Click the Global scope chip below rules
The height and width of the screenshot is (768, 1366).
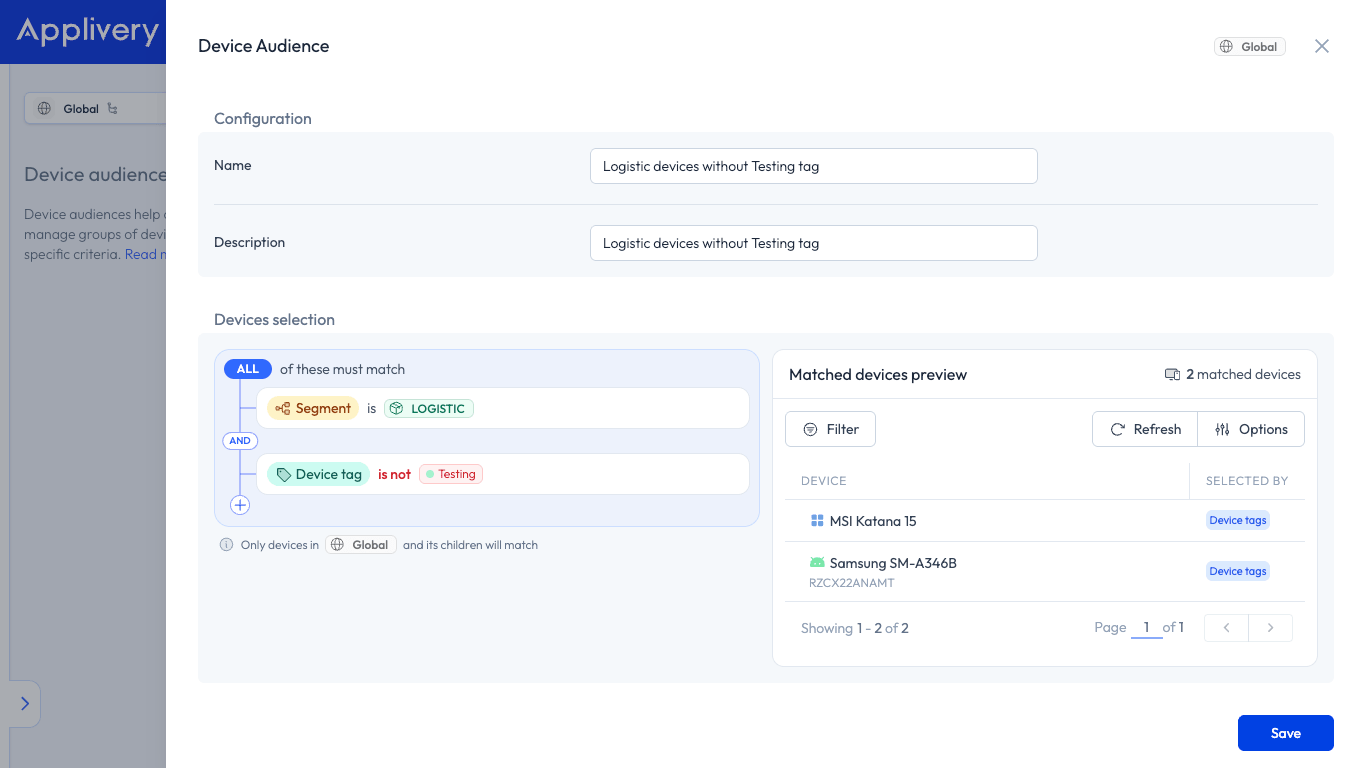coord(361,545)
